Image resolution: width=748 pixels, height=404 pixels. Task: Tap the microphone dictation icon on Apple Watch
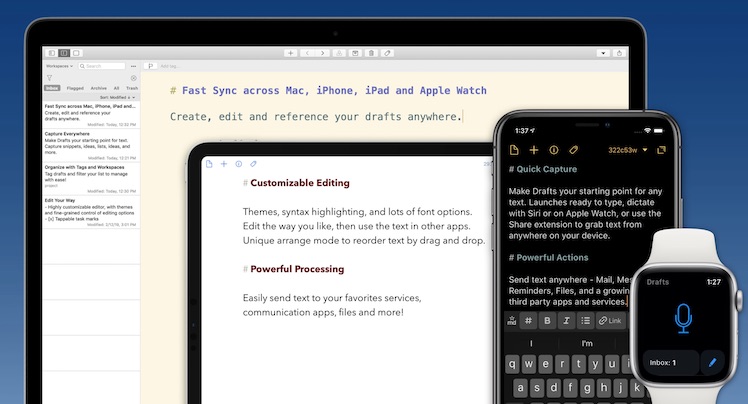tap(683, 317)
